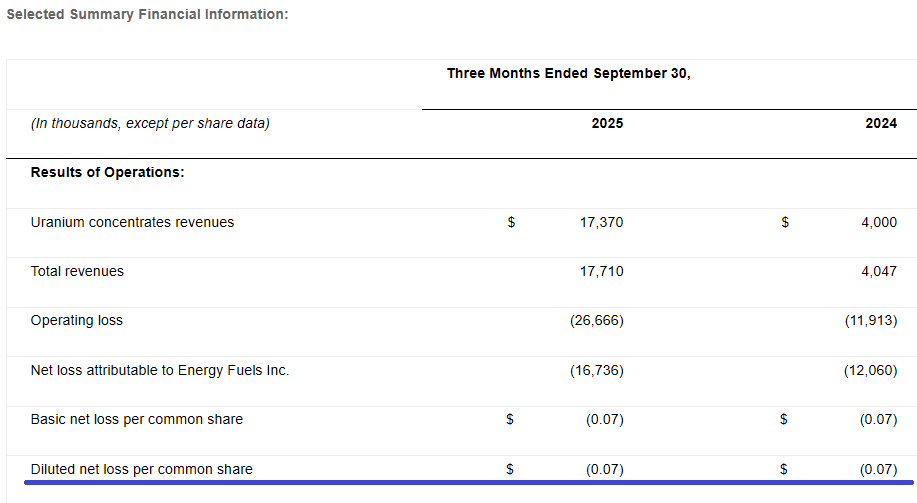917x503 pixels.
Task: Select the 4,000 revenue value
Action: coord(878,222)
